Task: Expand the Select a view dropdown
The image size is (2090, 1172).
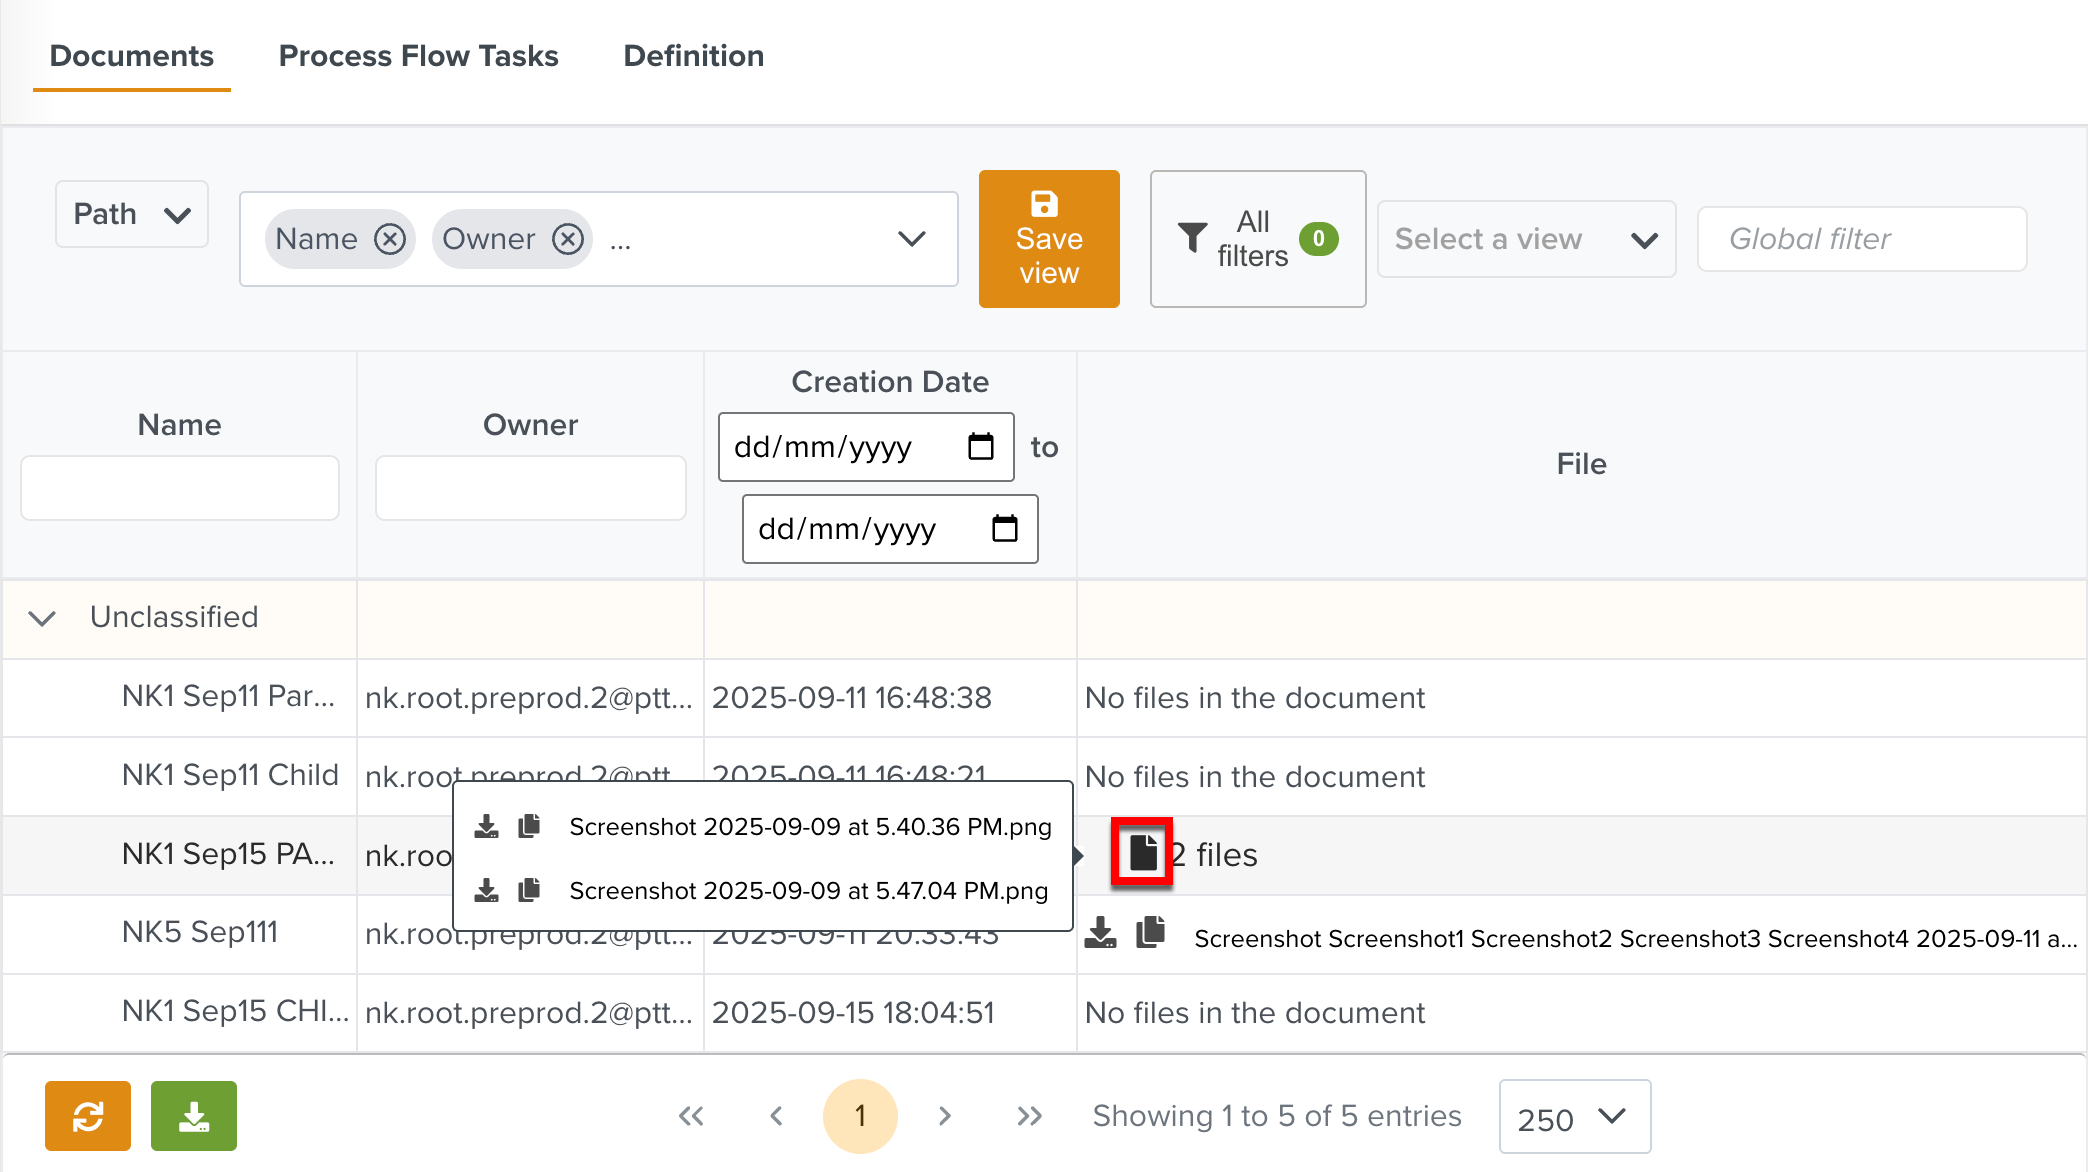Action: [1526, 239]
